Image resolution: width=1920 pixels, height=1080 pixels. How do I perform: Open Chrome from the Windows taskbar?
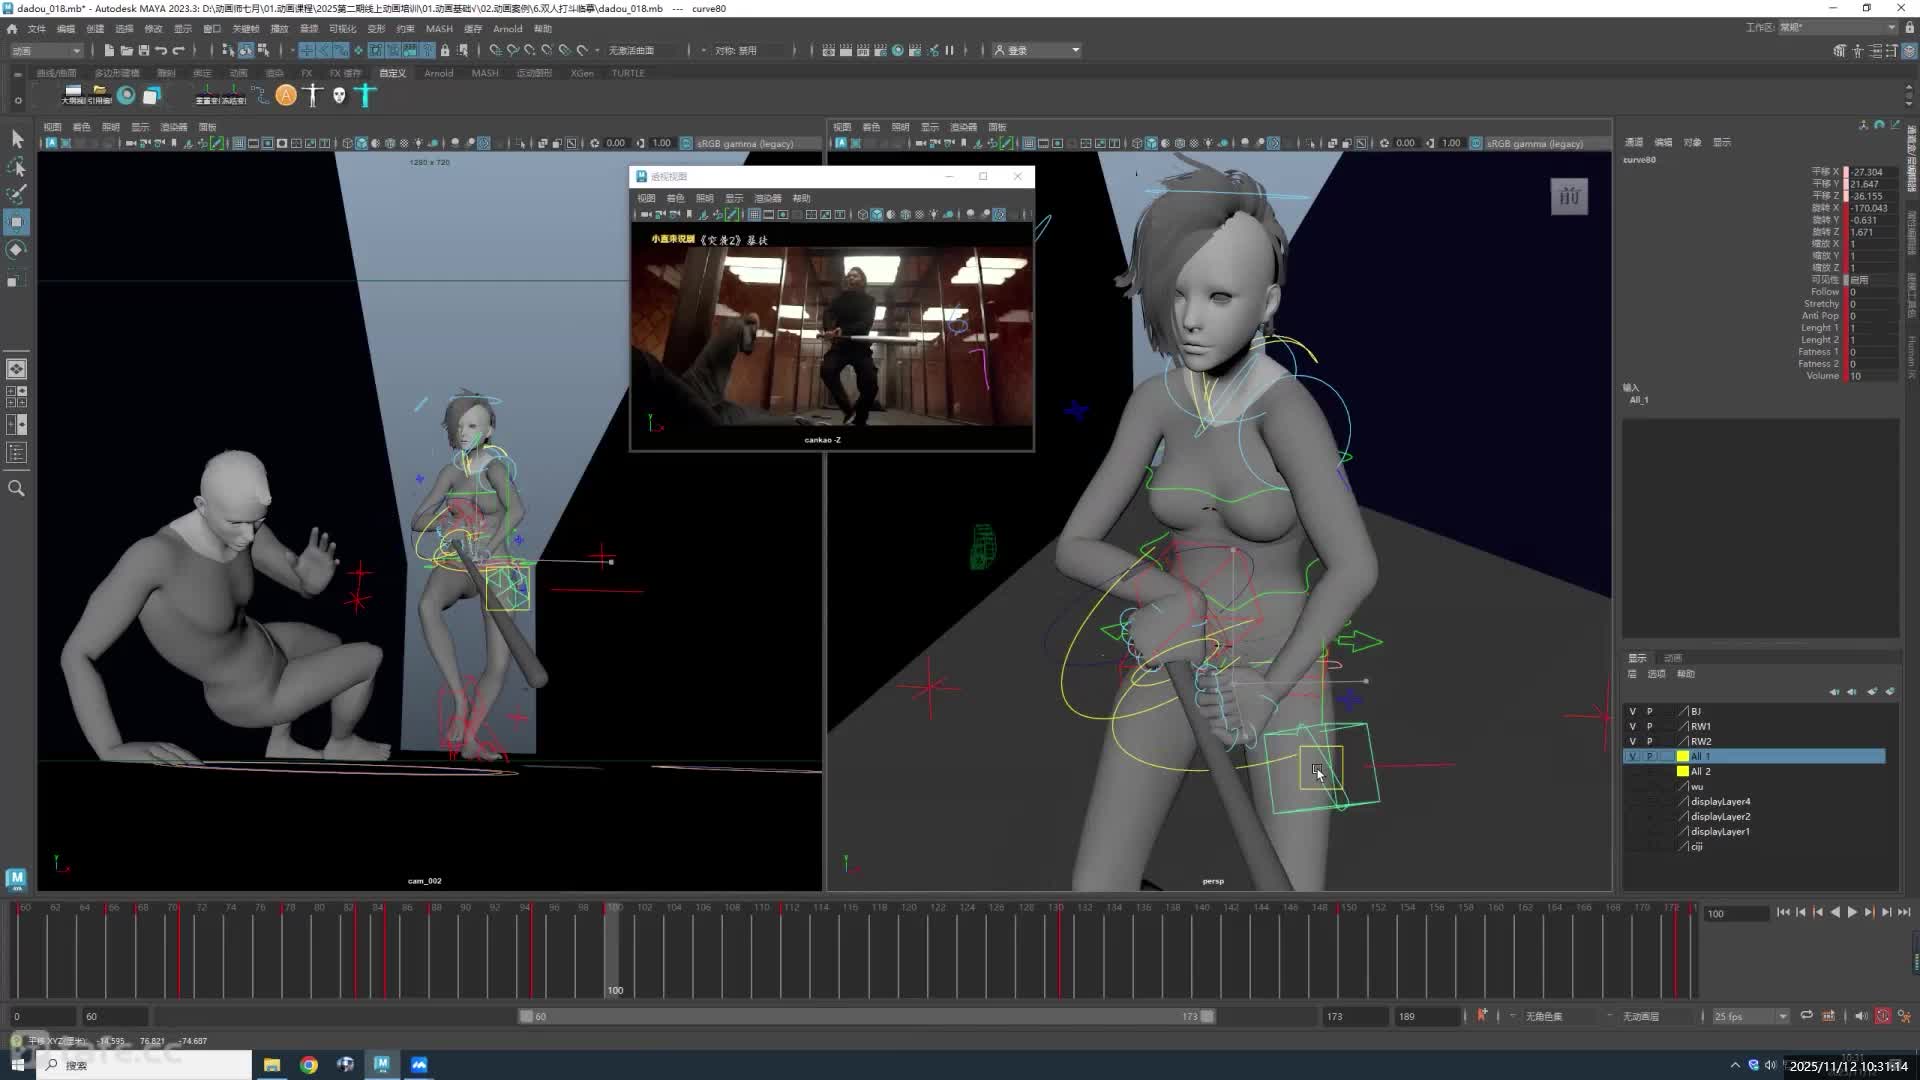tap(309, 1065)
